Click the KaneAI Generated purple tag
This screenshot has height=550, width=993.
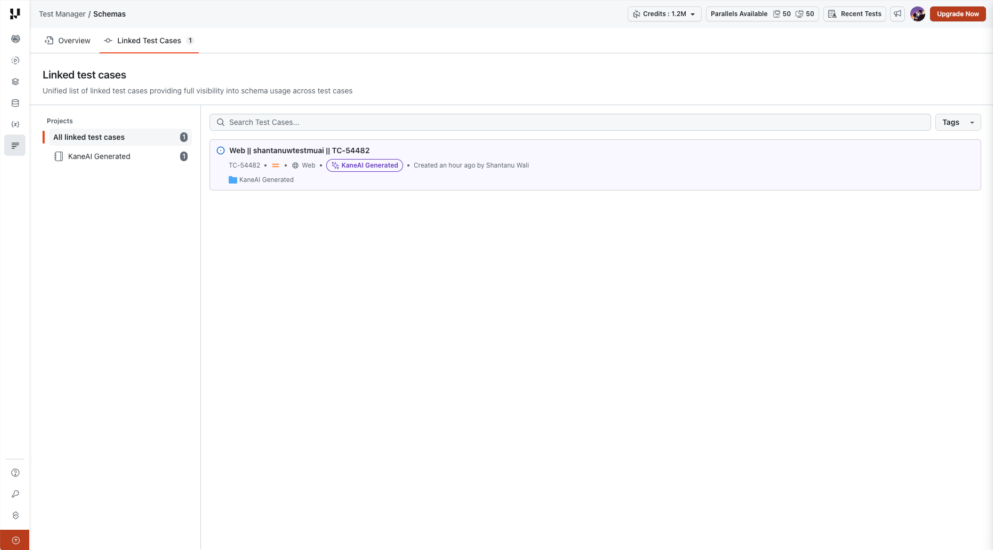[x=365, y=165]
